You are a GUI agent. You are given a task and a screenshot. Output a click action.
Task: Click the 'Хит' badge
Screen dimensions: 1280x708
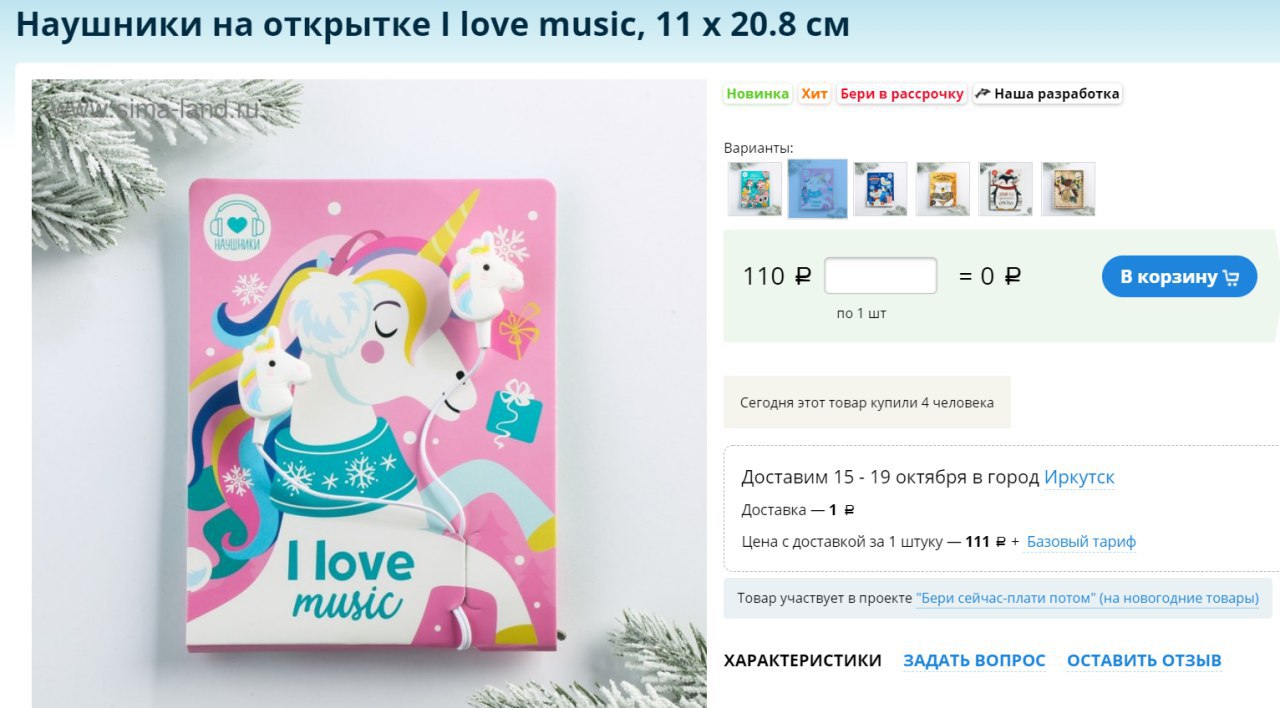[x=814, y=94]
